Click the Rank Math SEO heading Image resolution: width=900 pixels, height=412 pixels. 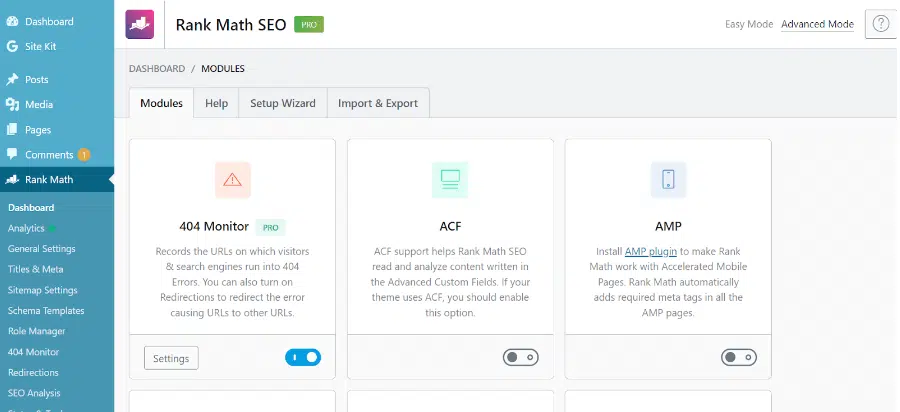tap(231, 25)
